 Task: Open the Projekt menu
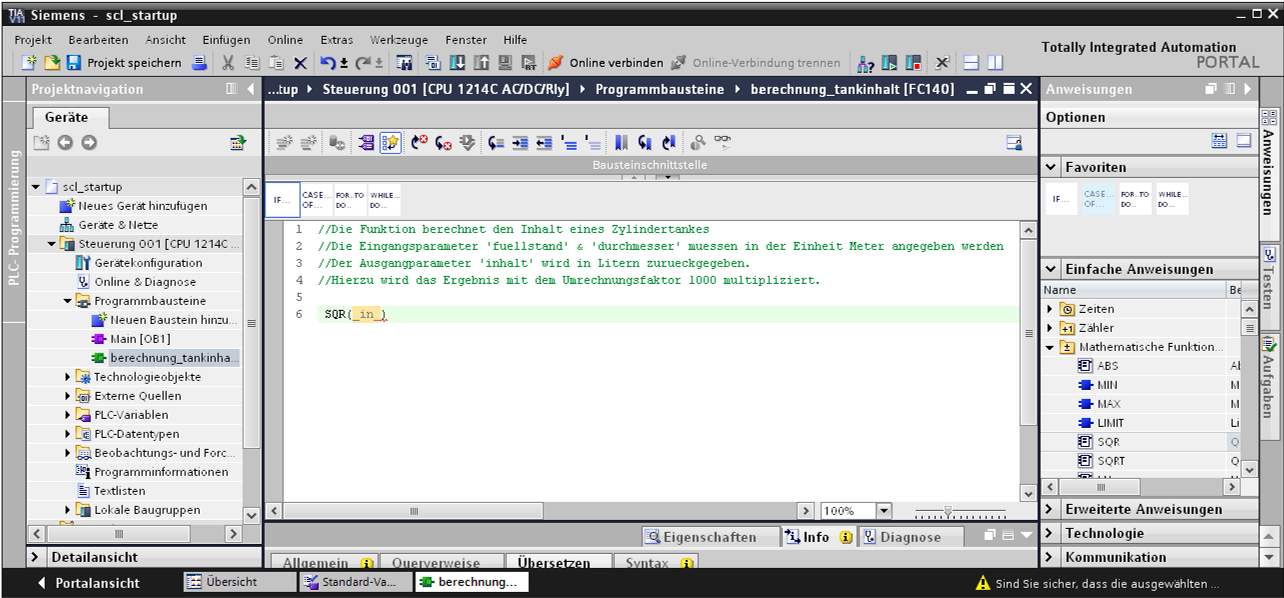33,40
